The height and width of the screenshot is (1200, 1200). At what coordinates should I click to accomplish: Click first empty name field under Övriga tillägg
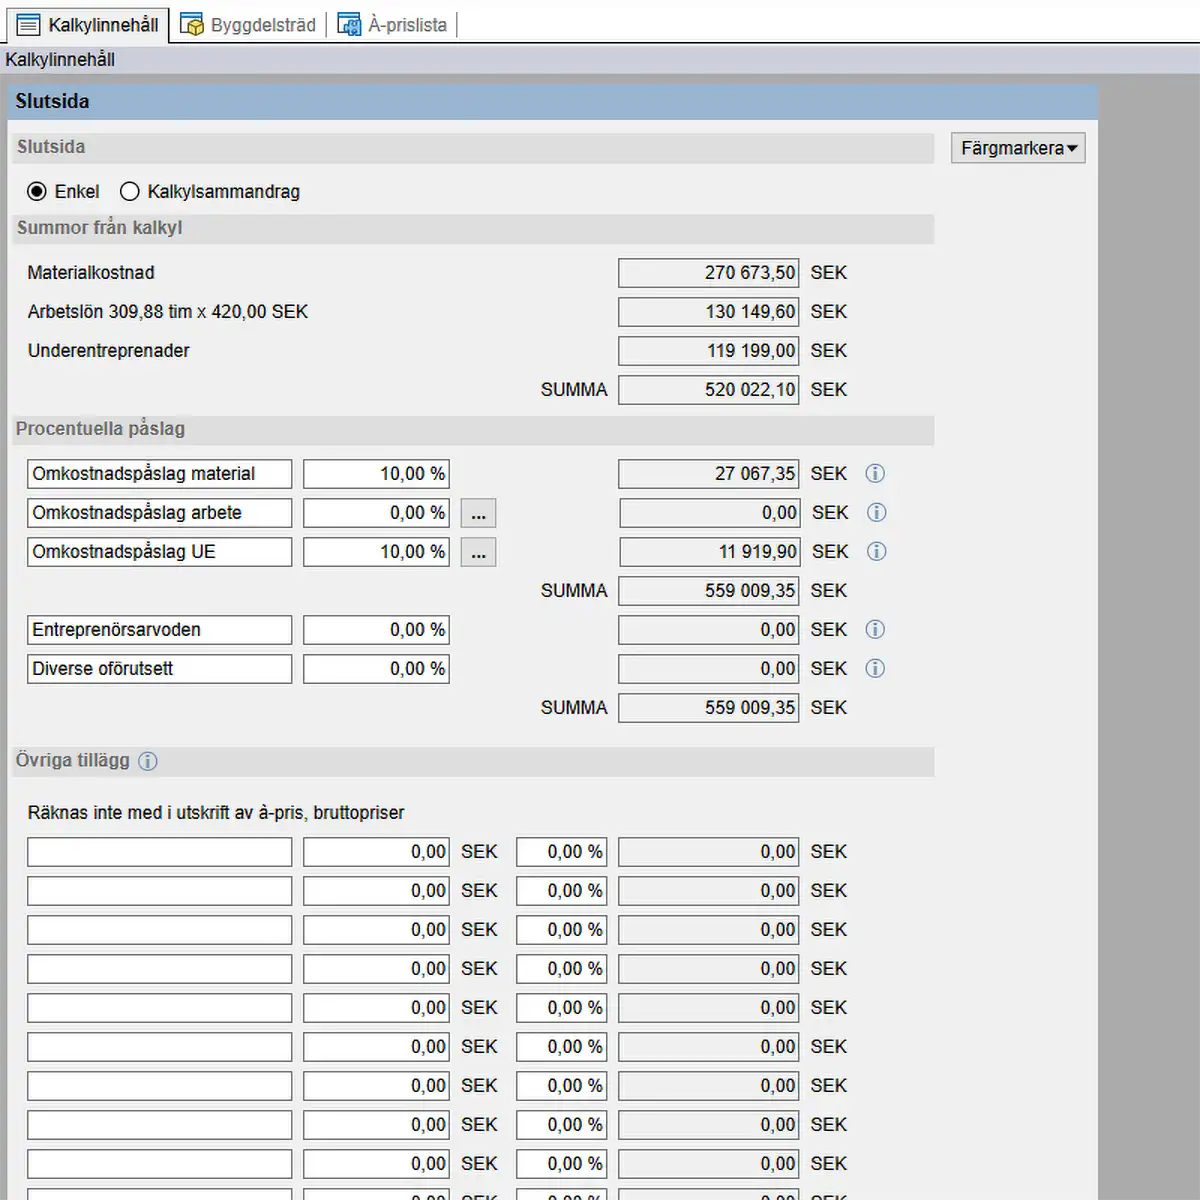pos(159,852)
